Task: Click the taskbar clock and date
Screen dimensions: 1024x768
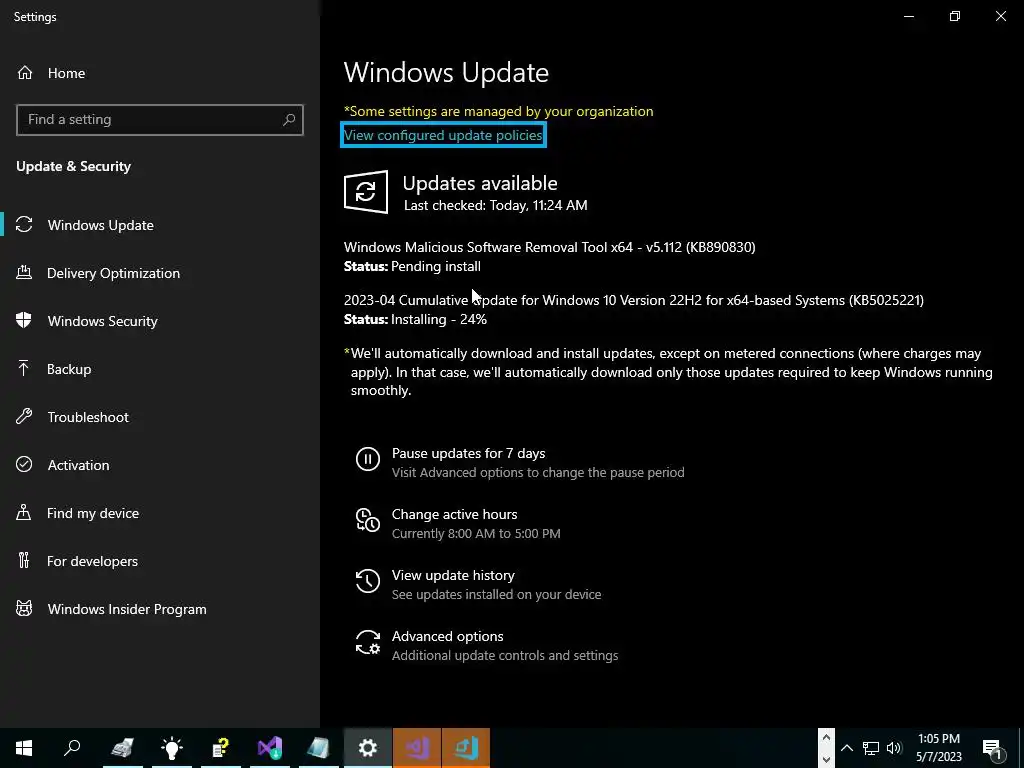Action: point(938,748)
